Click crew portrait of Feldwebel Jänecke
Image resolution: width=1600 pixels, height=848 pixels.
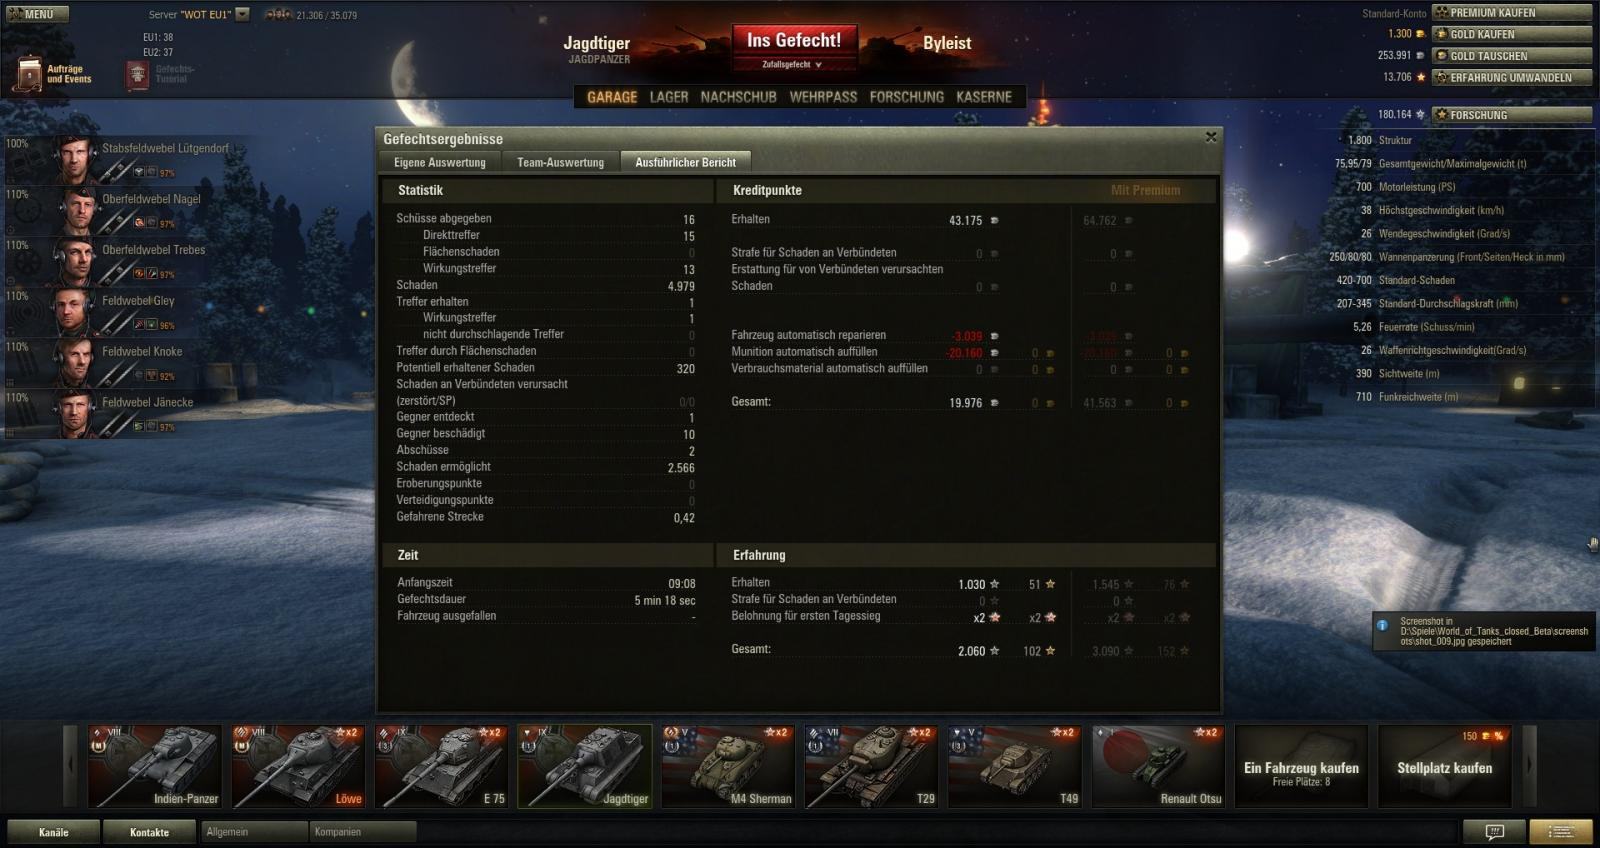pos(76,415)
